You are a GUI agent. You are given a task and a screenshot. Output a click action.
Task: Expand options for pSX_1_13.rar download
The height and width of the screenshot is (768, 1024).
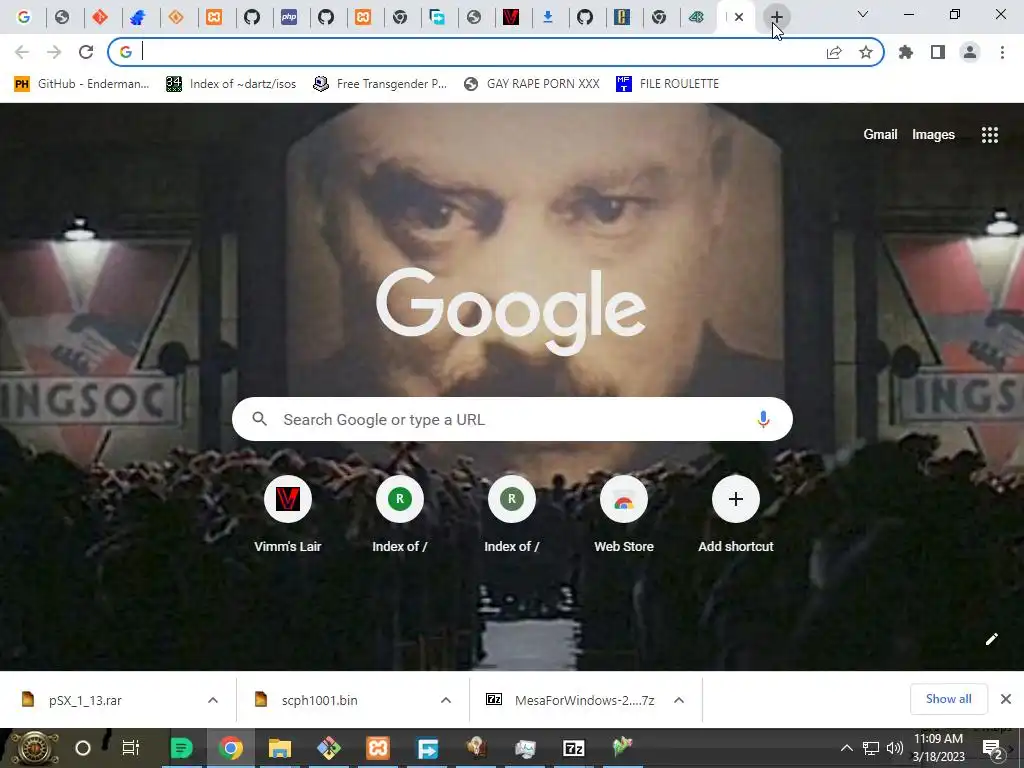[213, 700]
